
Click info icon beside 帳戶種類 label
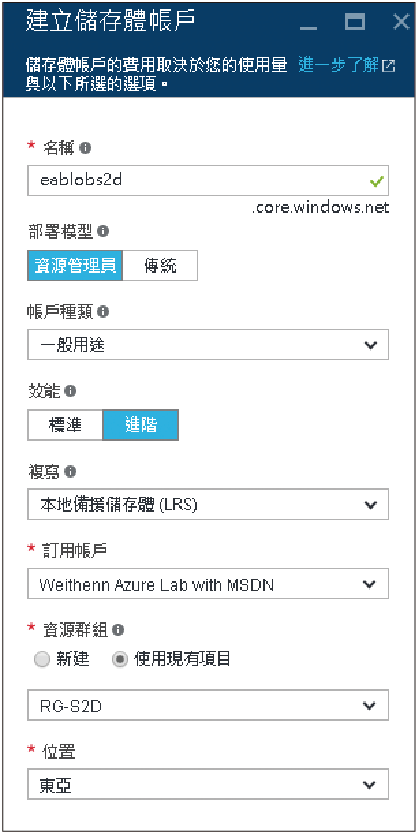[104, 312]
